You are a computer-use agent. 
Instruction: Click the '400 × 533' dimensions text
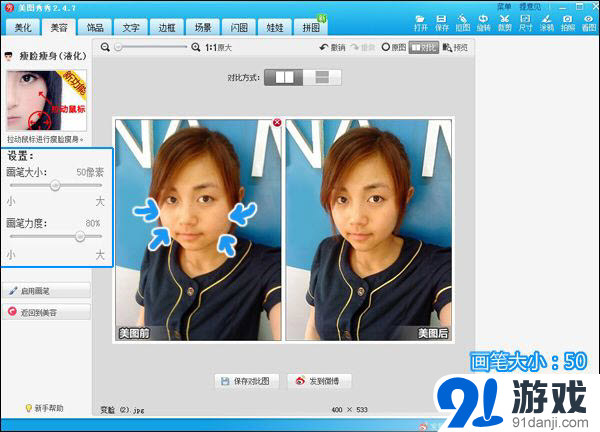pos(349,410)
